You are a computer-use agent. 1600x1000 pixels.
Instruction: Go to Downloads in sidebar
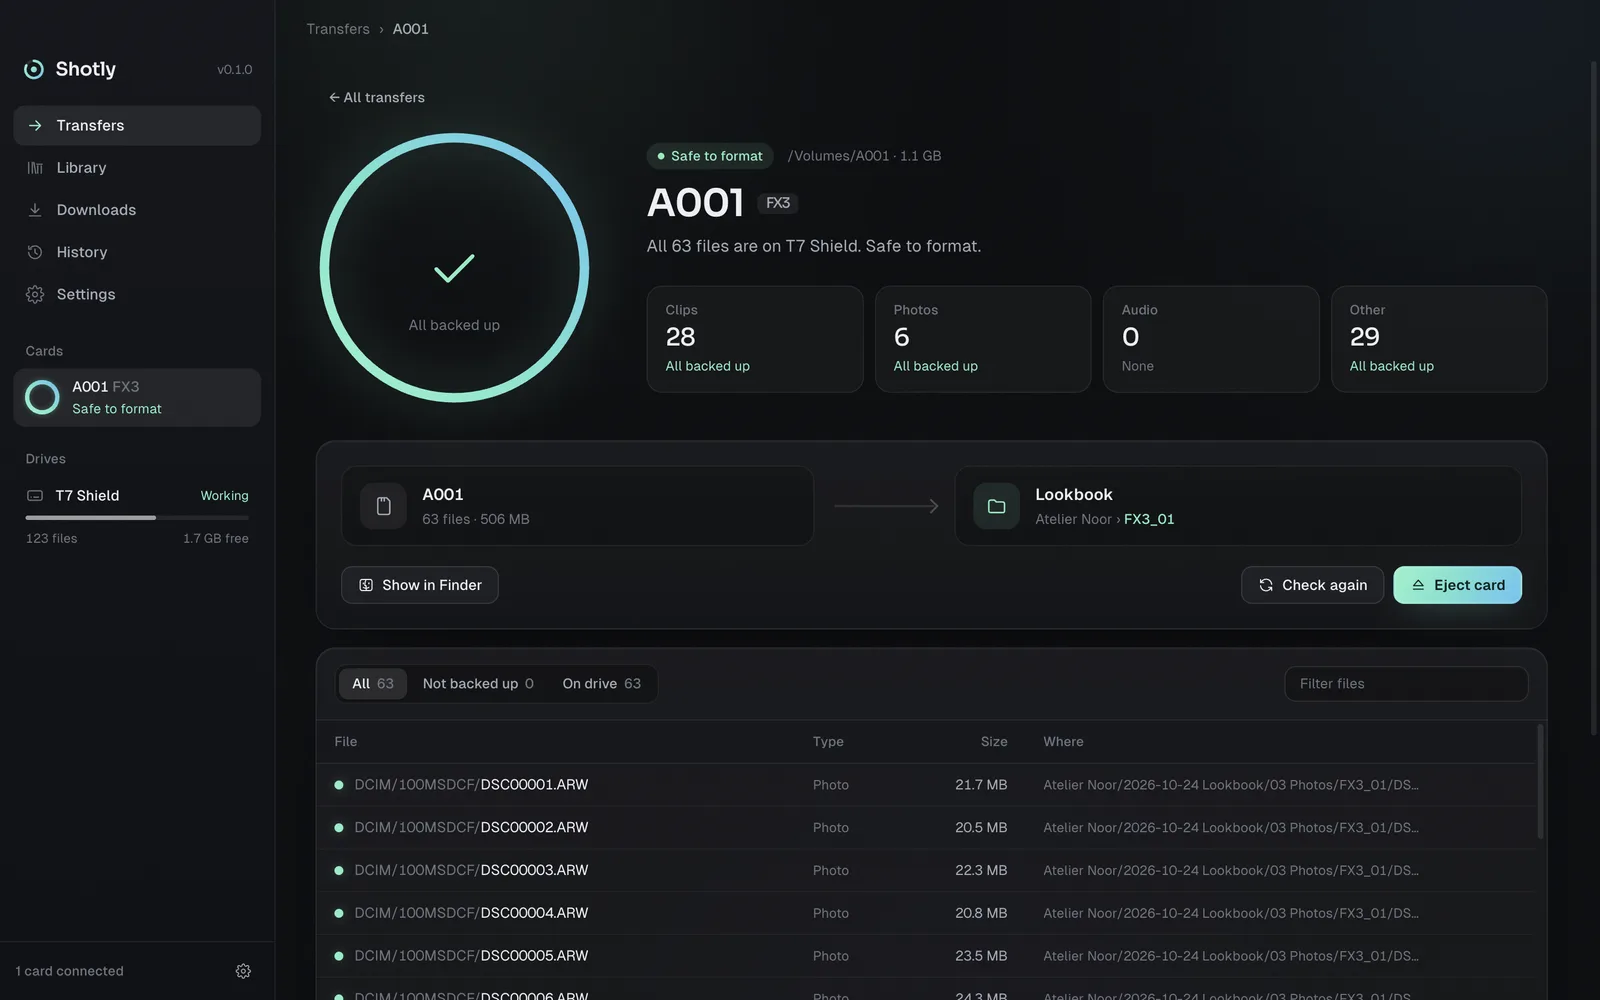pos(137,210)
